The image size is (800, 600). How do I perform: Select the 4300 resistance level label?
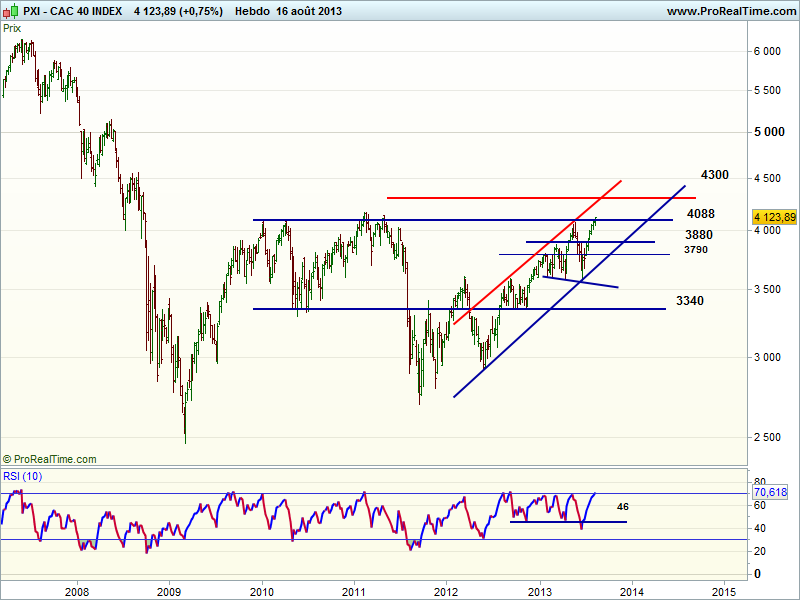pos(714,175)
